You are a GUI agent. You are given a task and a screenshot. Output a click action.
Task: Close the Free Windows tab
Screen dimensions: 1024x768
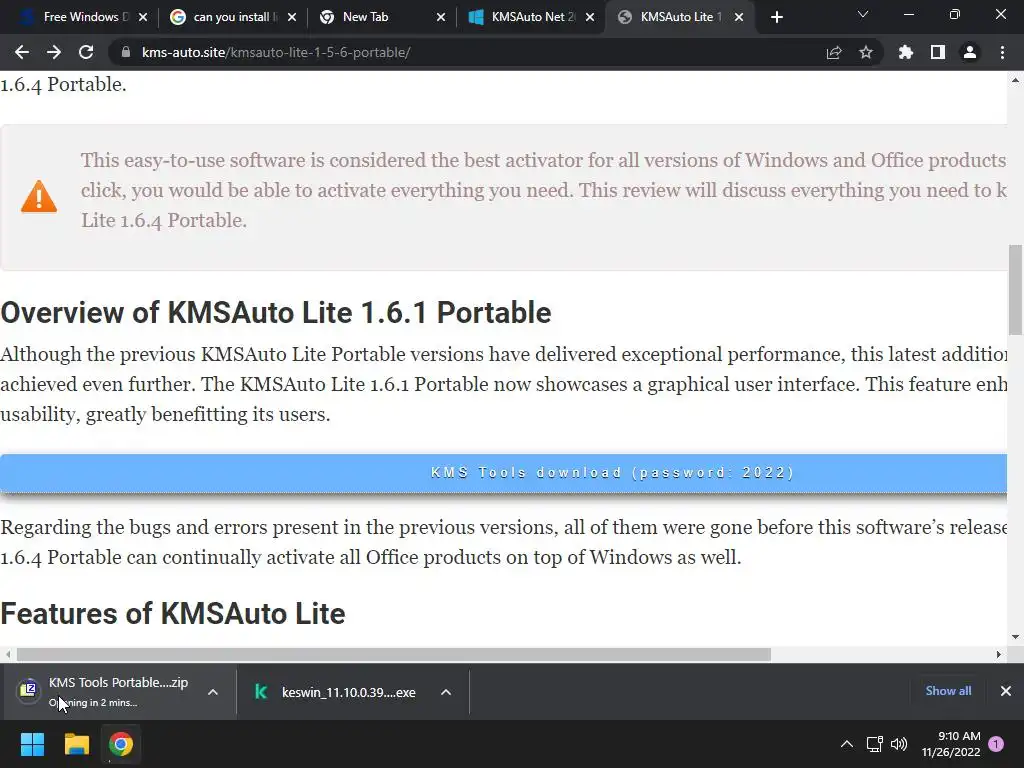[x=143, y=17]
